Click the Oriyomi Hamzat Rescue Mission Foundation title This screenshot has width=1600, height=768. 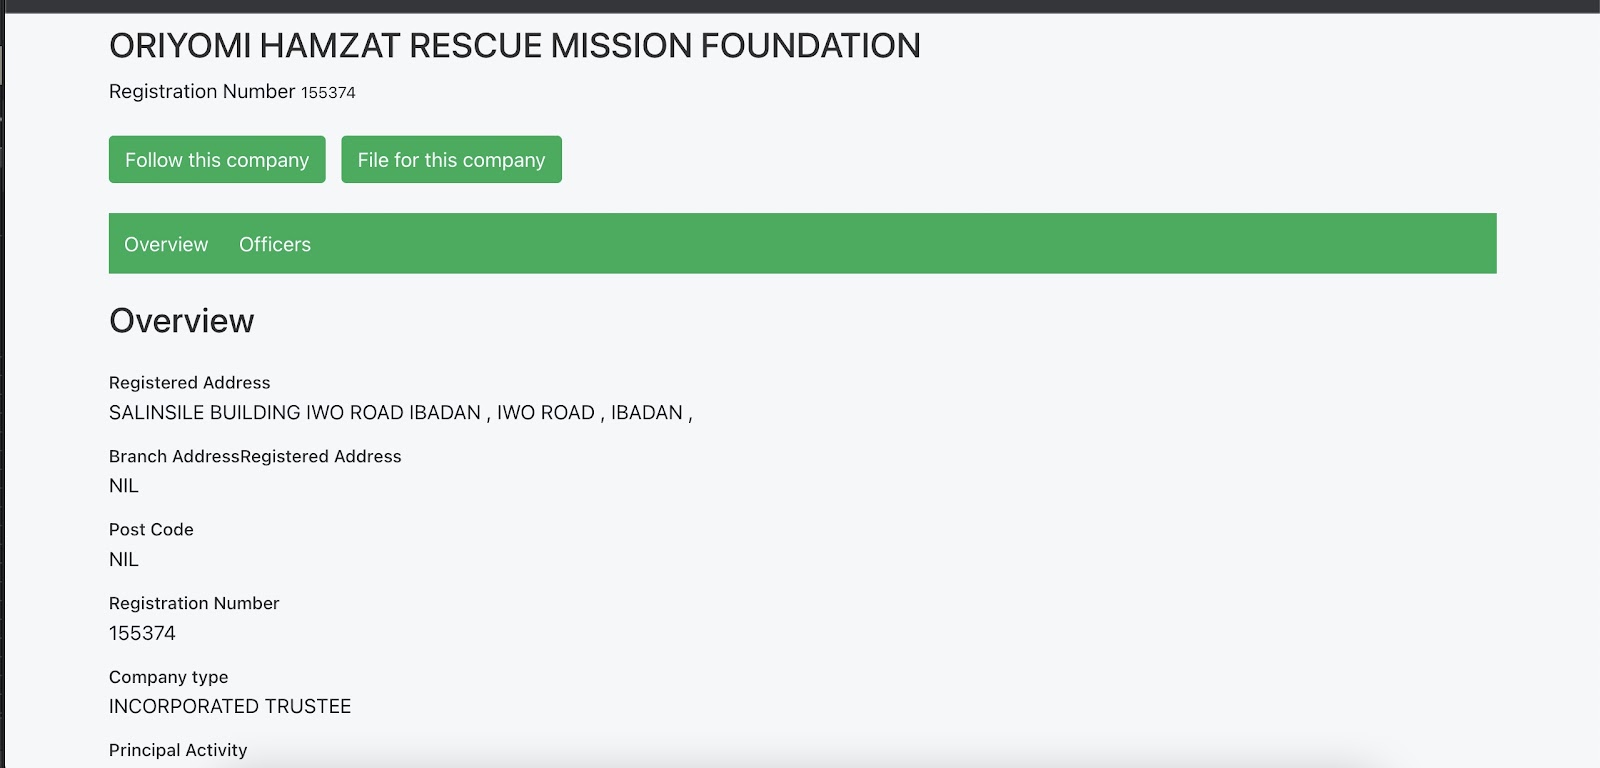coord(514,46)
